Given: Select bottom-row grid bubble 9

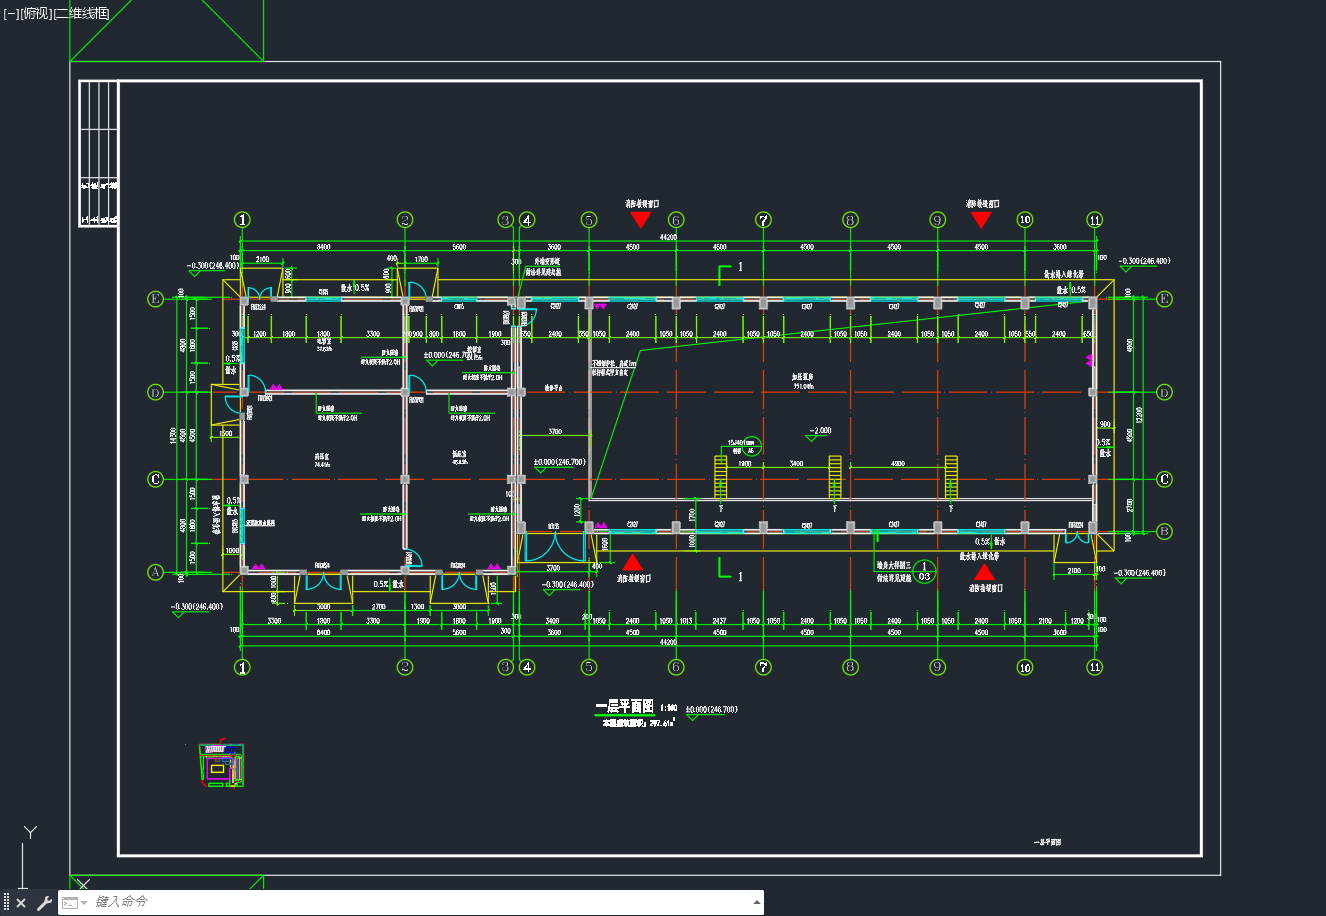Looking at the screenshot, I should pos(937,667).
